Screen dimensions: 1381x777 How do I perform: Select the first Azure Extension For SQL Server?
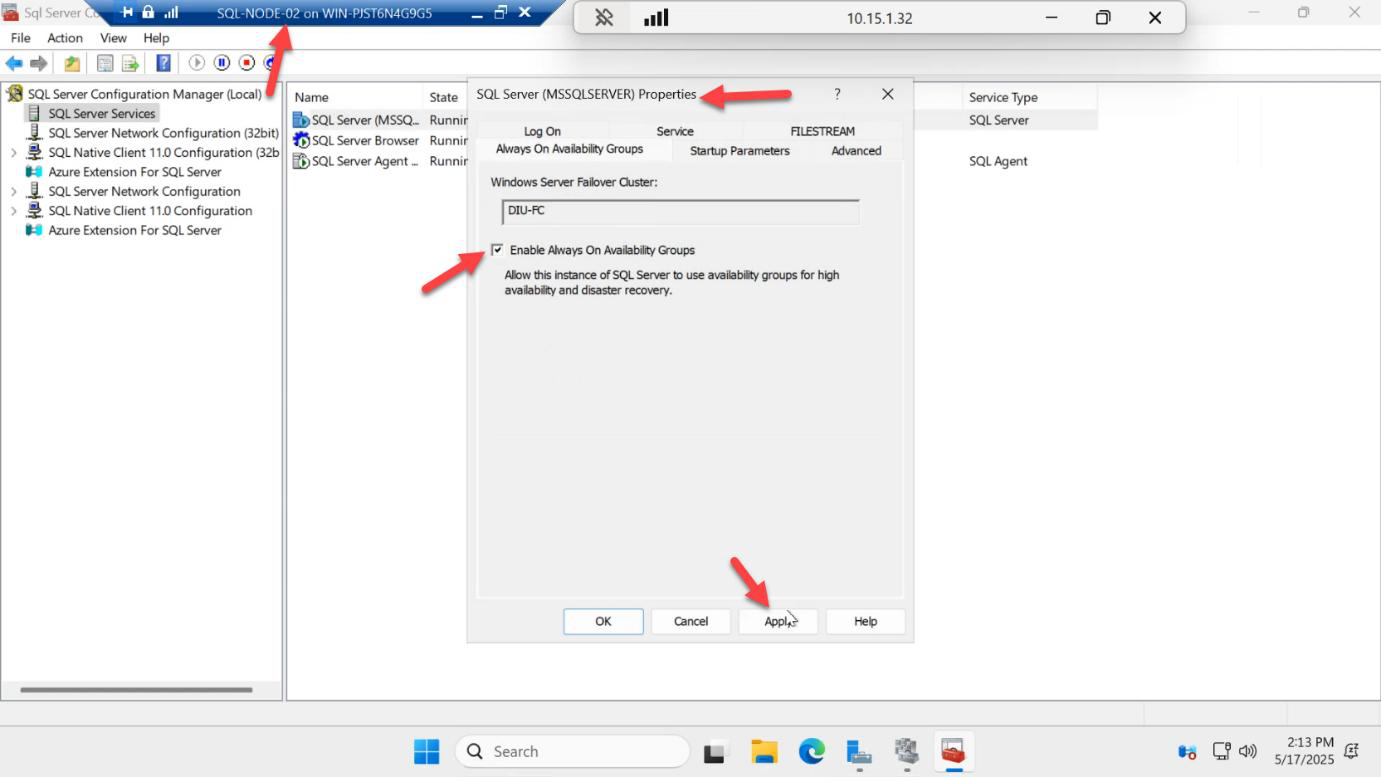click(135, 172)
